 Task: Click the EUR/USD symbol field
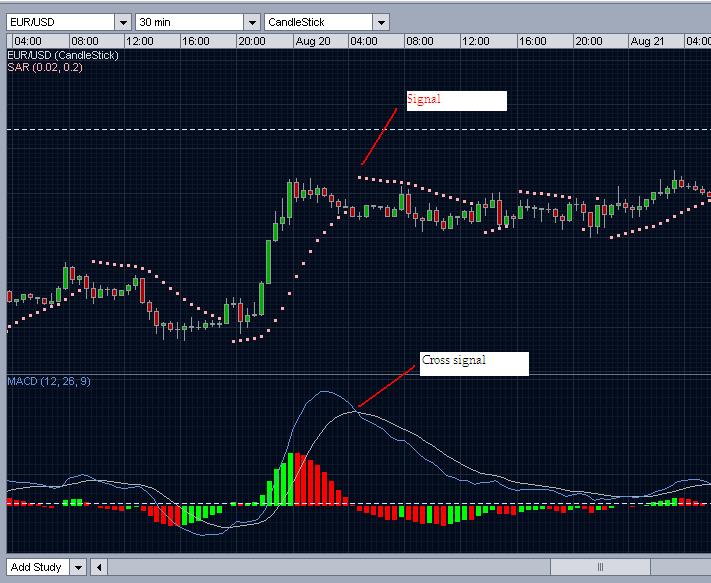click(61, 22)
